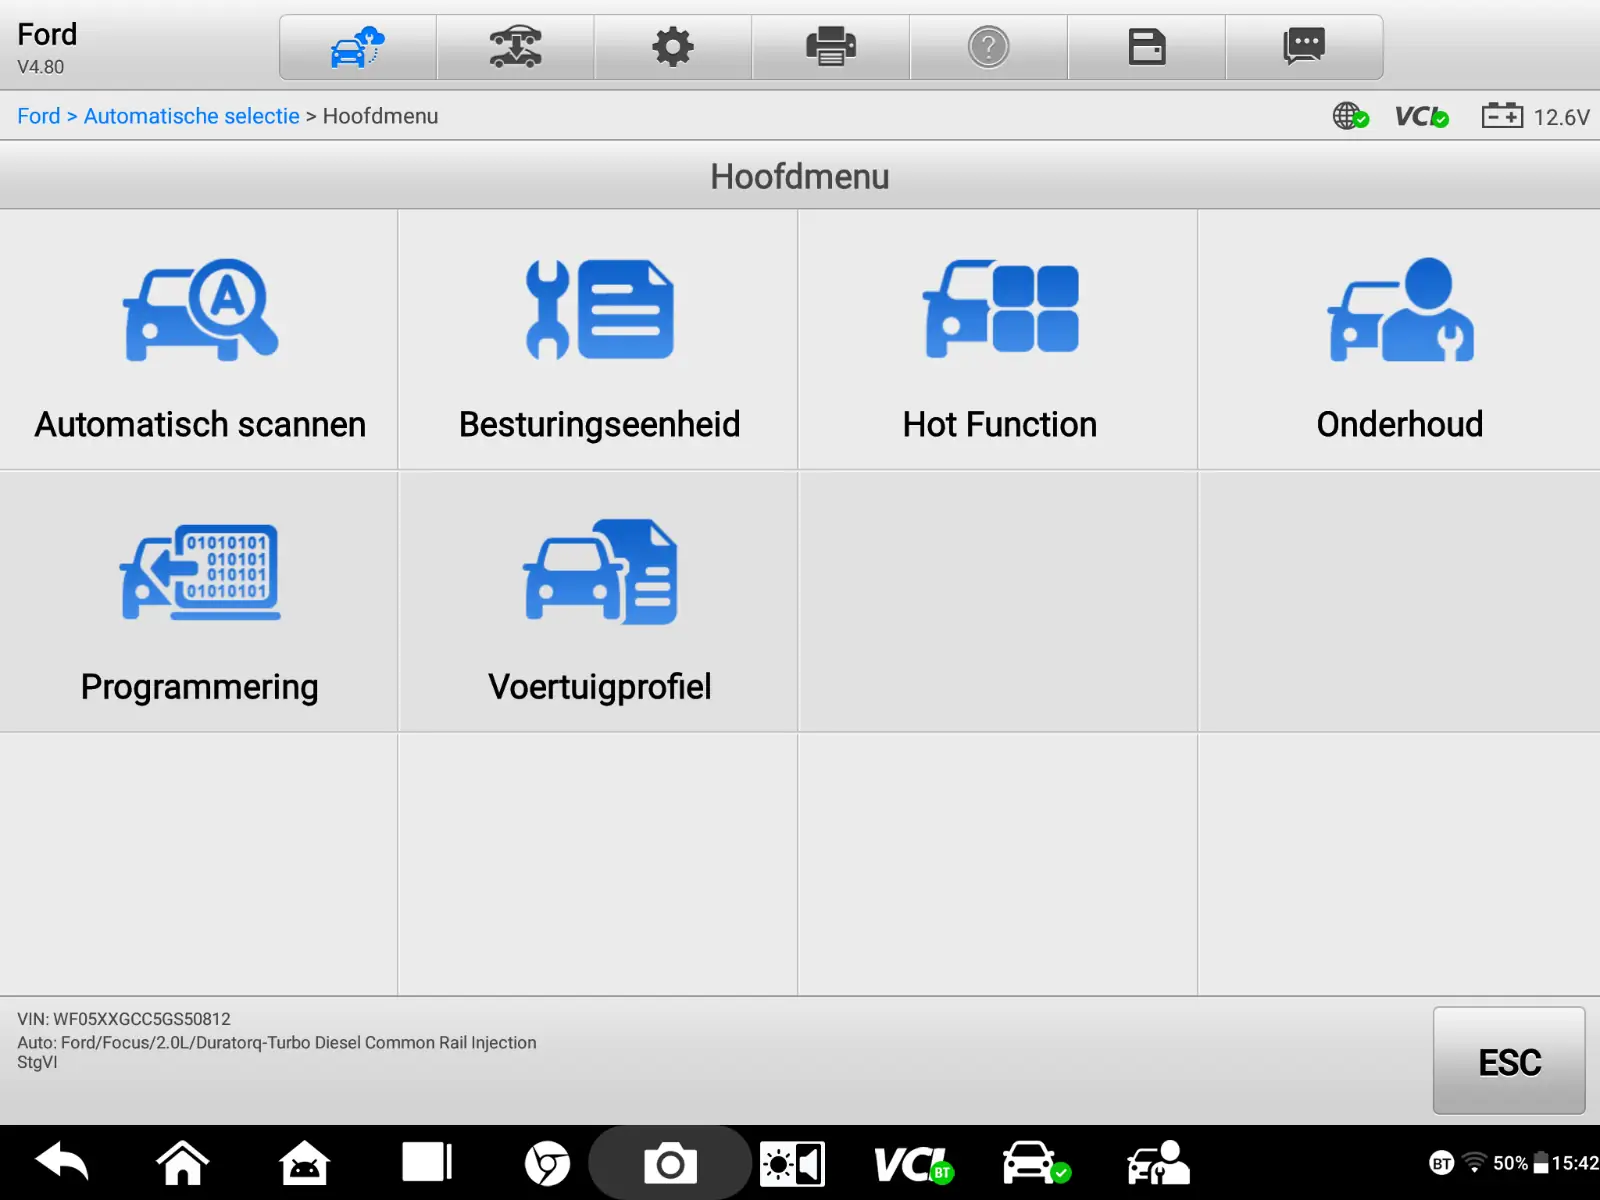Viewport: 1600px width, 1200px height.
Task: Click the 12.6V voltage reading
Action: coord(1561,117)
